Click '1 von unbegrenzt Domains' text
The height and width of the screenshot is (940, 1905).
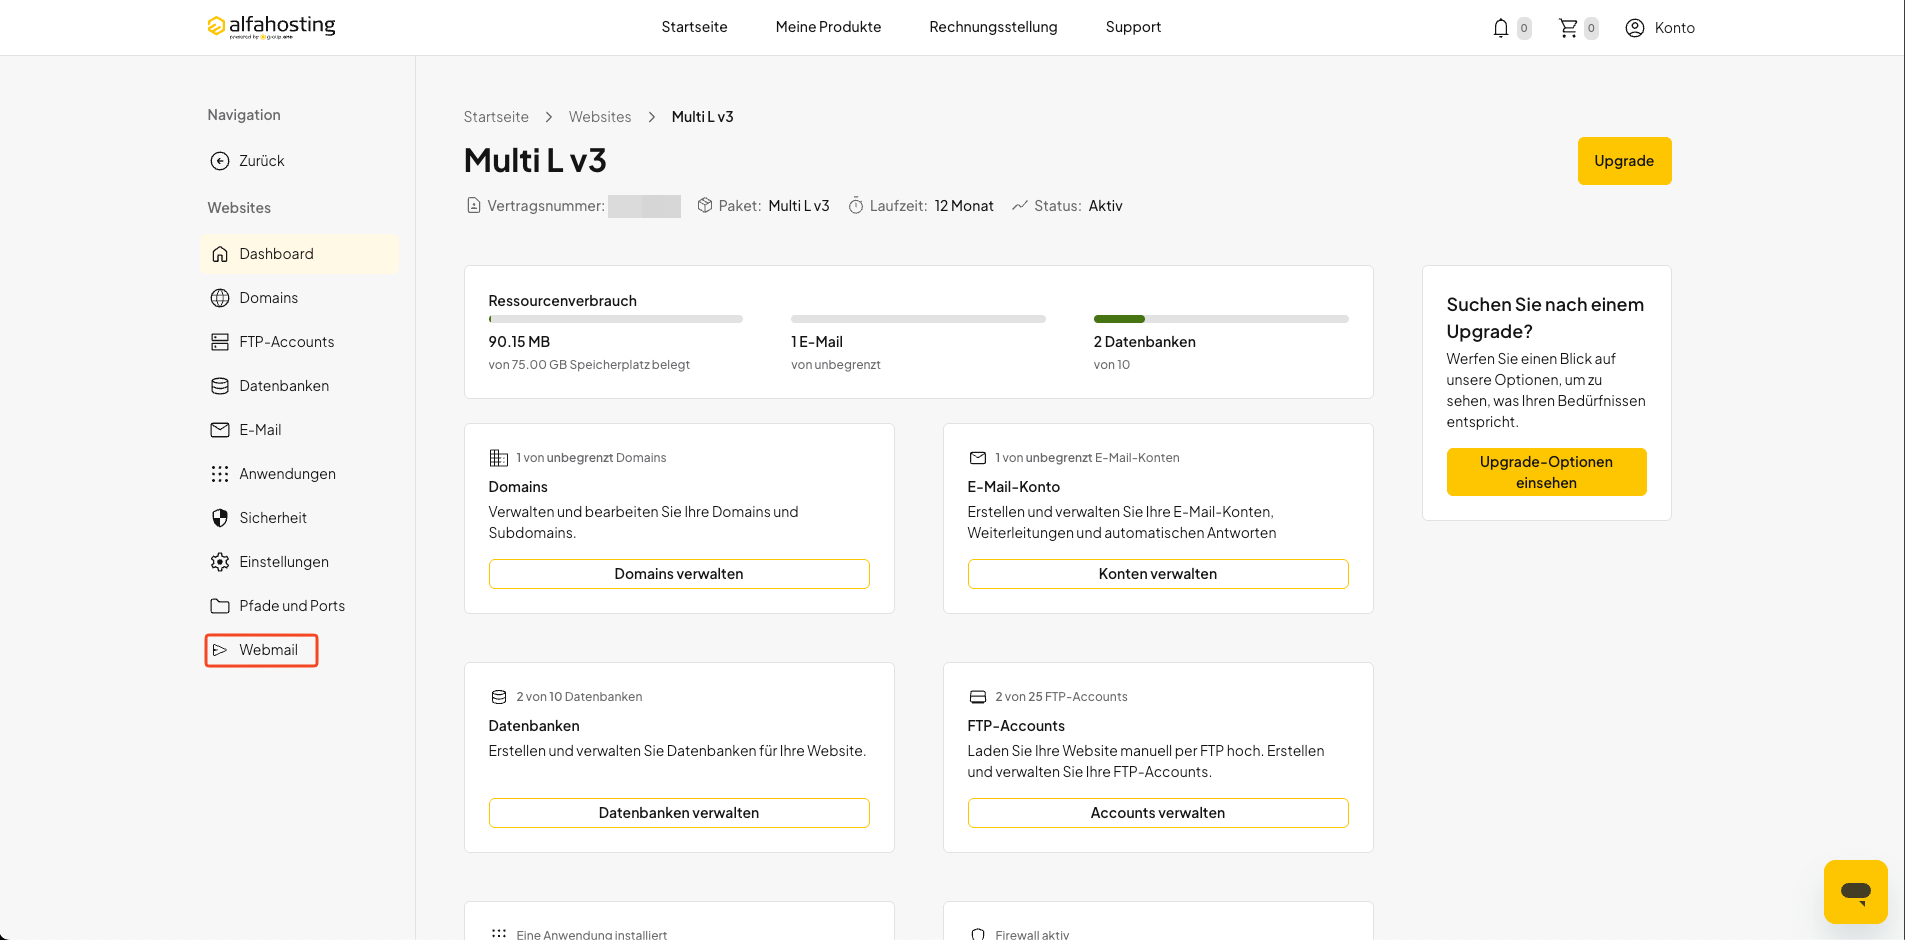coord(591,458)
